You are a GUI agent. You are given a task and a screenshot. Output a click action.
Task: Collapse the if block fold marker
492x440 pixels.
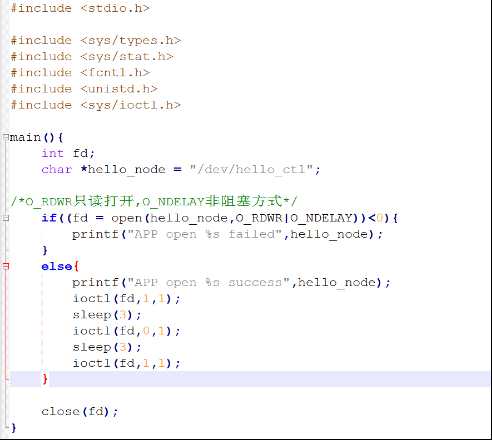pos(6,218)
